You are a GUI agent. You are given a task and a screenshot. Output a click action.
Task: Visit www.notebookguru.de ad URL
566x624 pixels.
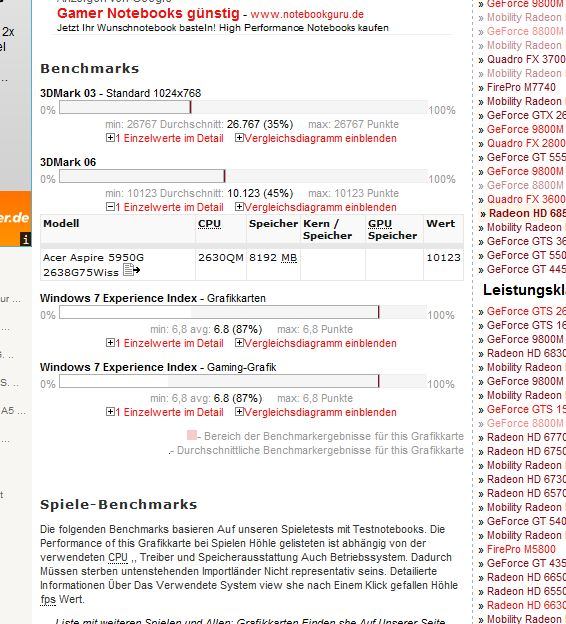[307, 14]
